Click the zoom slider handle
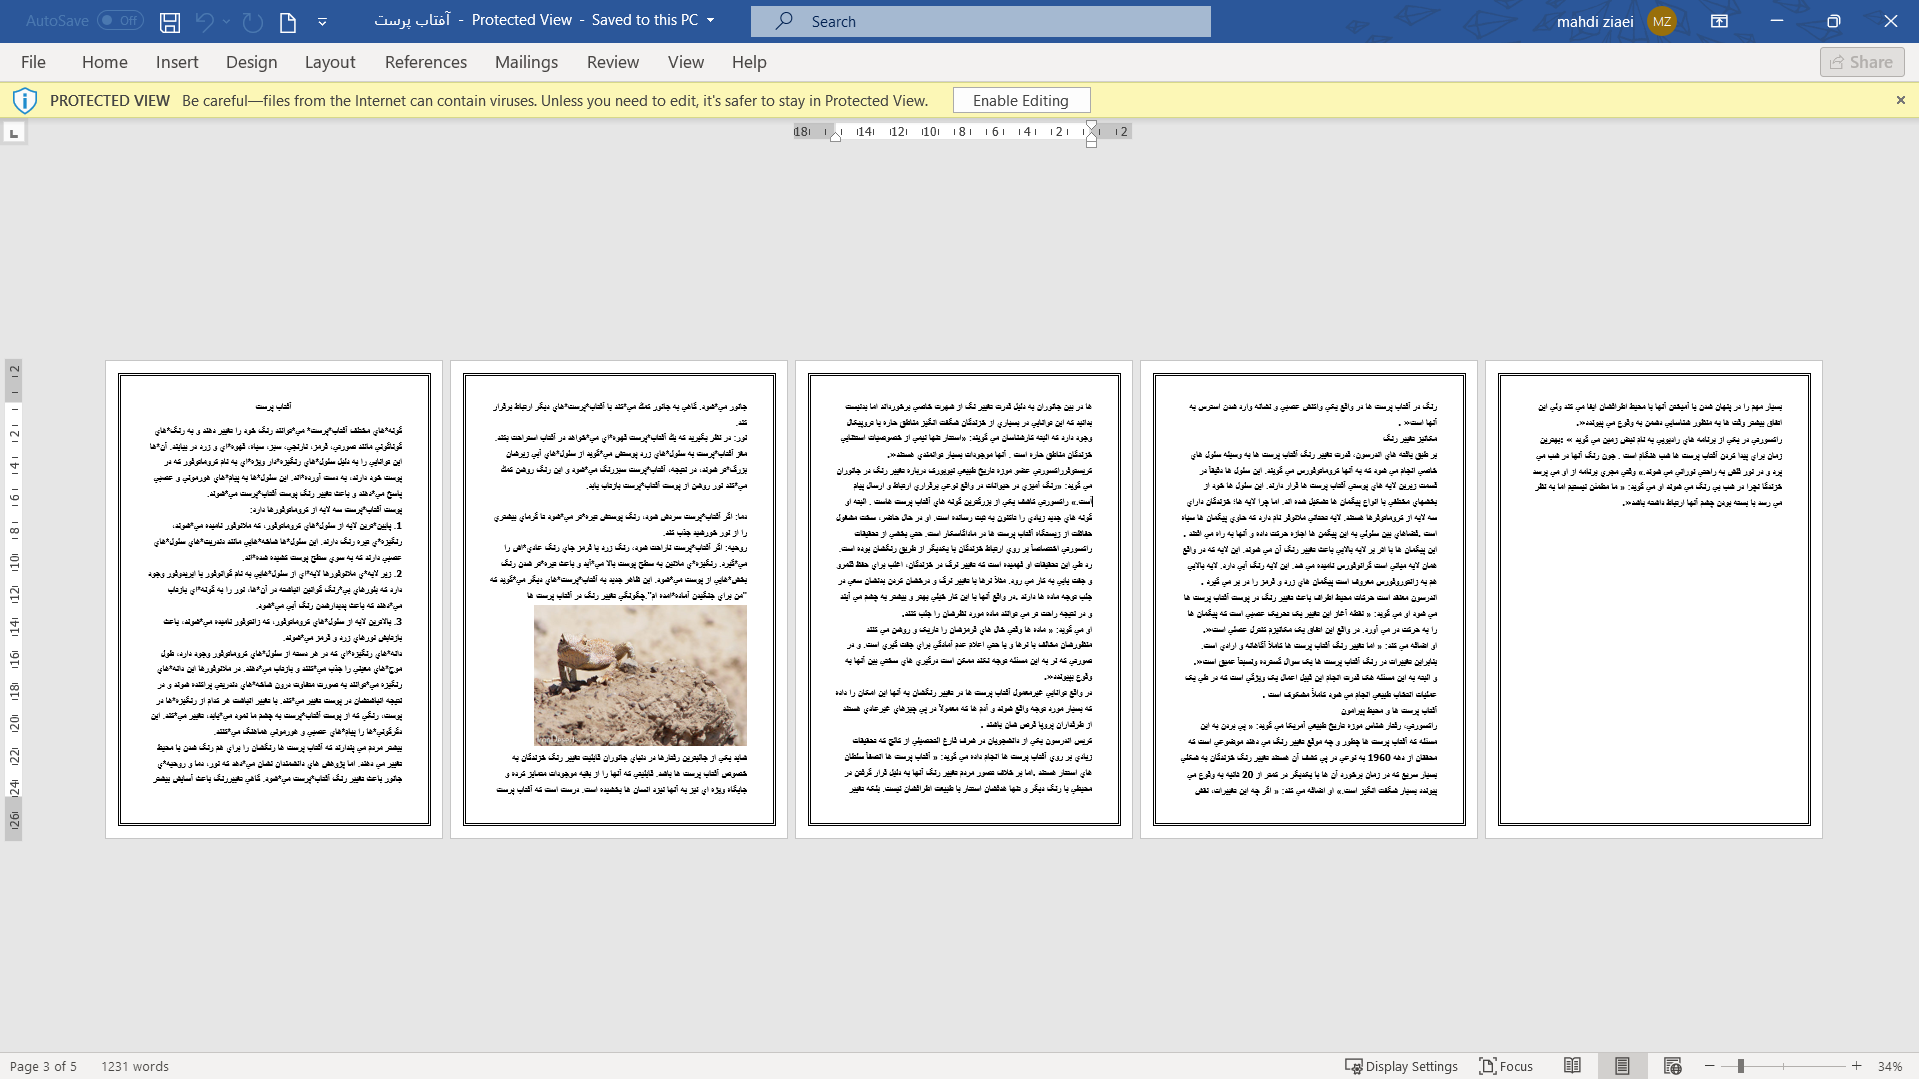The height and width of the screenshot is (1079, 1919). (1741, 1066)
